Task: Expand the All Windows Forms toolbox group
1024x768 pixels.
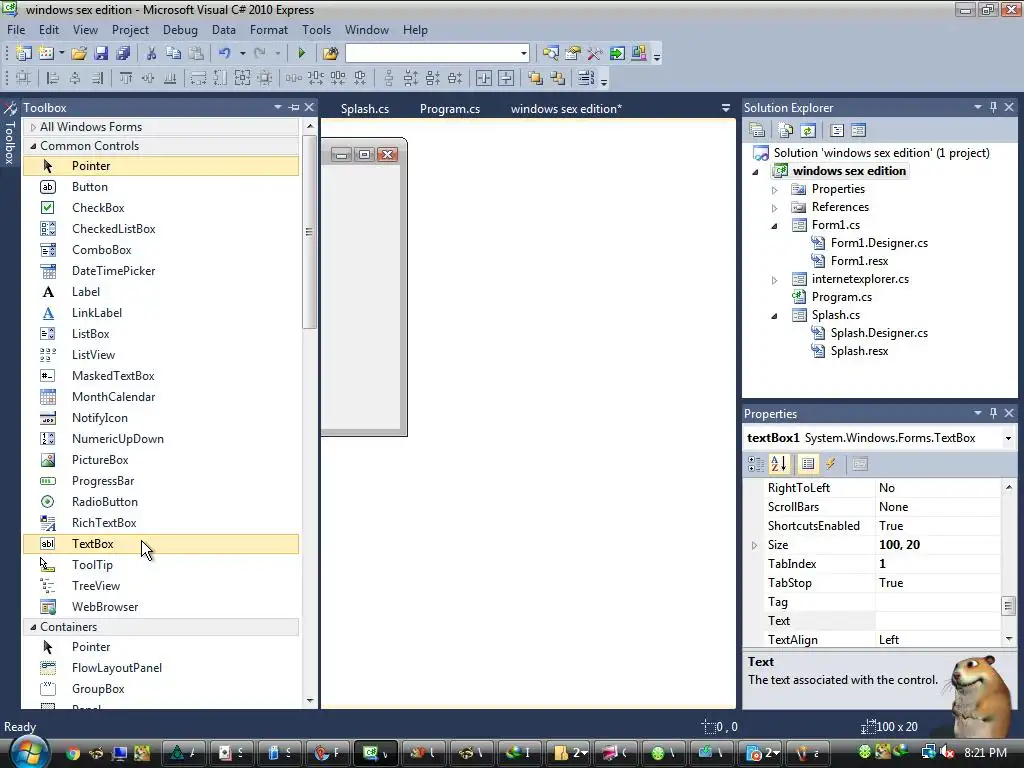Action: pos(33,127)
